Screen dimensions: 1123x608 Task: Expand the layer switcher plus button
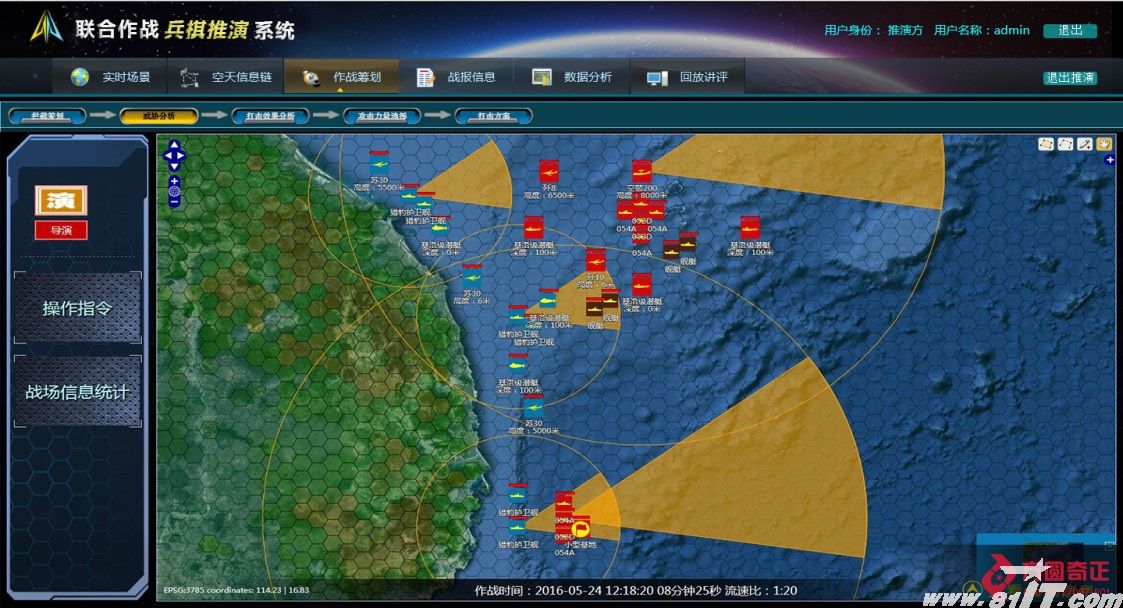1110,160
